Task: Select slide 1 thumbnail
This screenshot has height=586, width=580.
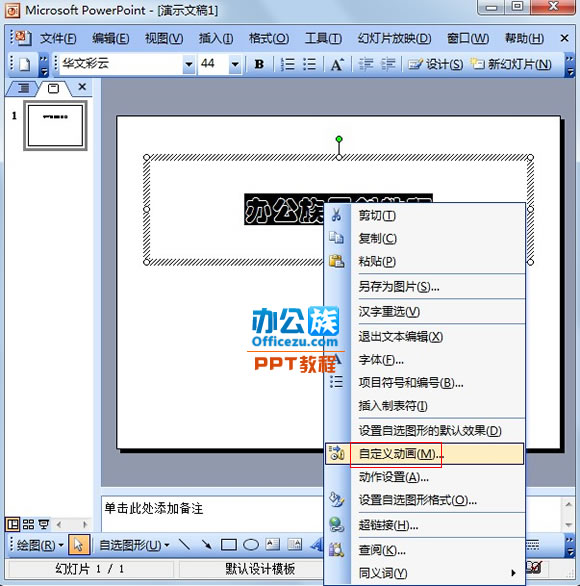Action: (55, 125)
